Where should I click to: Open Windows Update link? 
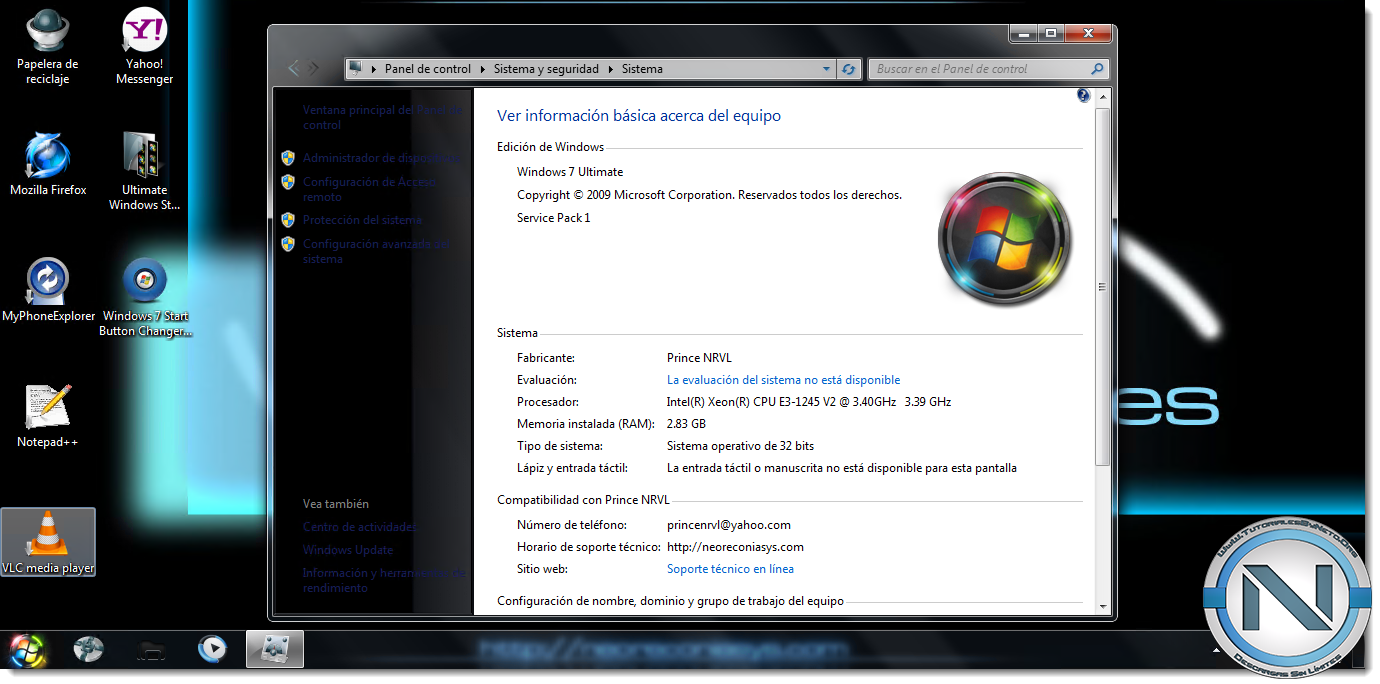coord(348,550)
